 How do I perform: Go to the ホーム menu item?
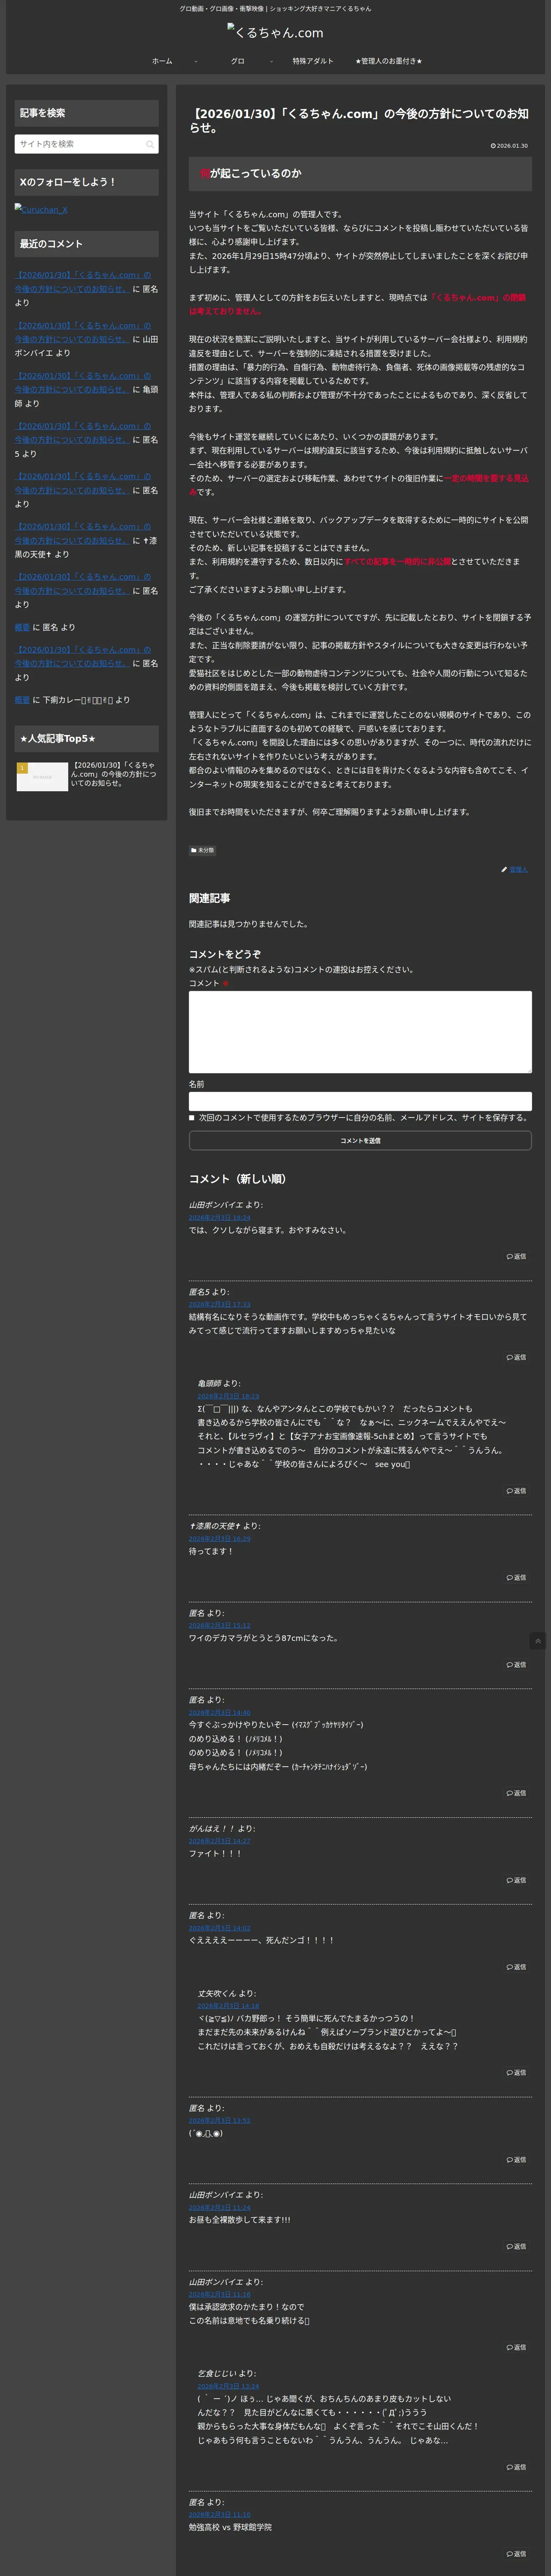(162, 61)
